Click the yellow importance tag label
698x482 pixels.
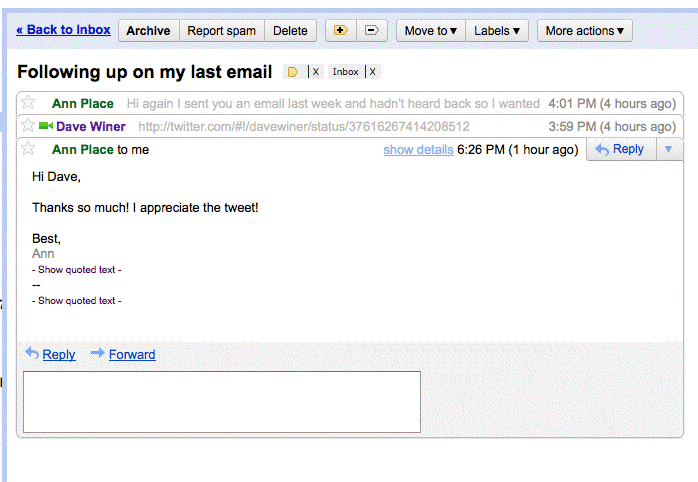click(293, 72)
